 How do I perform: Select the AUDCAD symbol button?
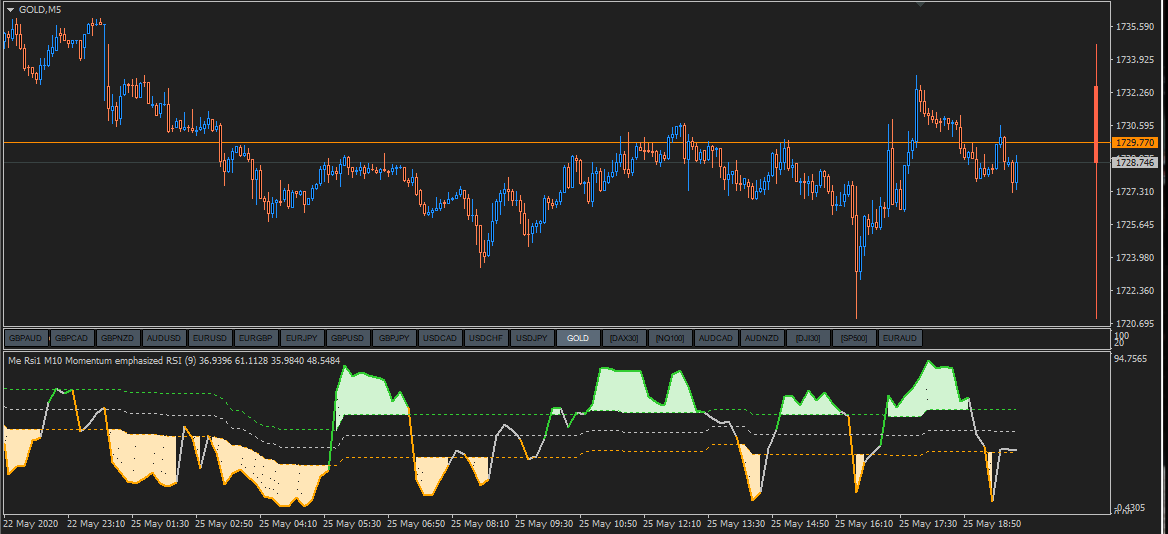pyautogui.click(x=716, y=338)
